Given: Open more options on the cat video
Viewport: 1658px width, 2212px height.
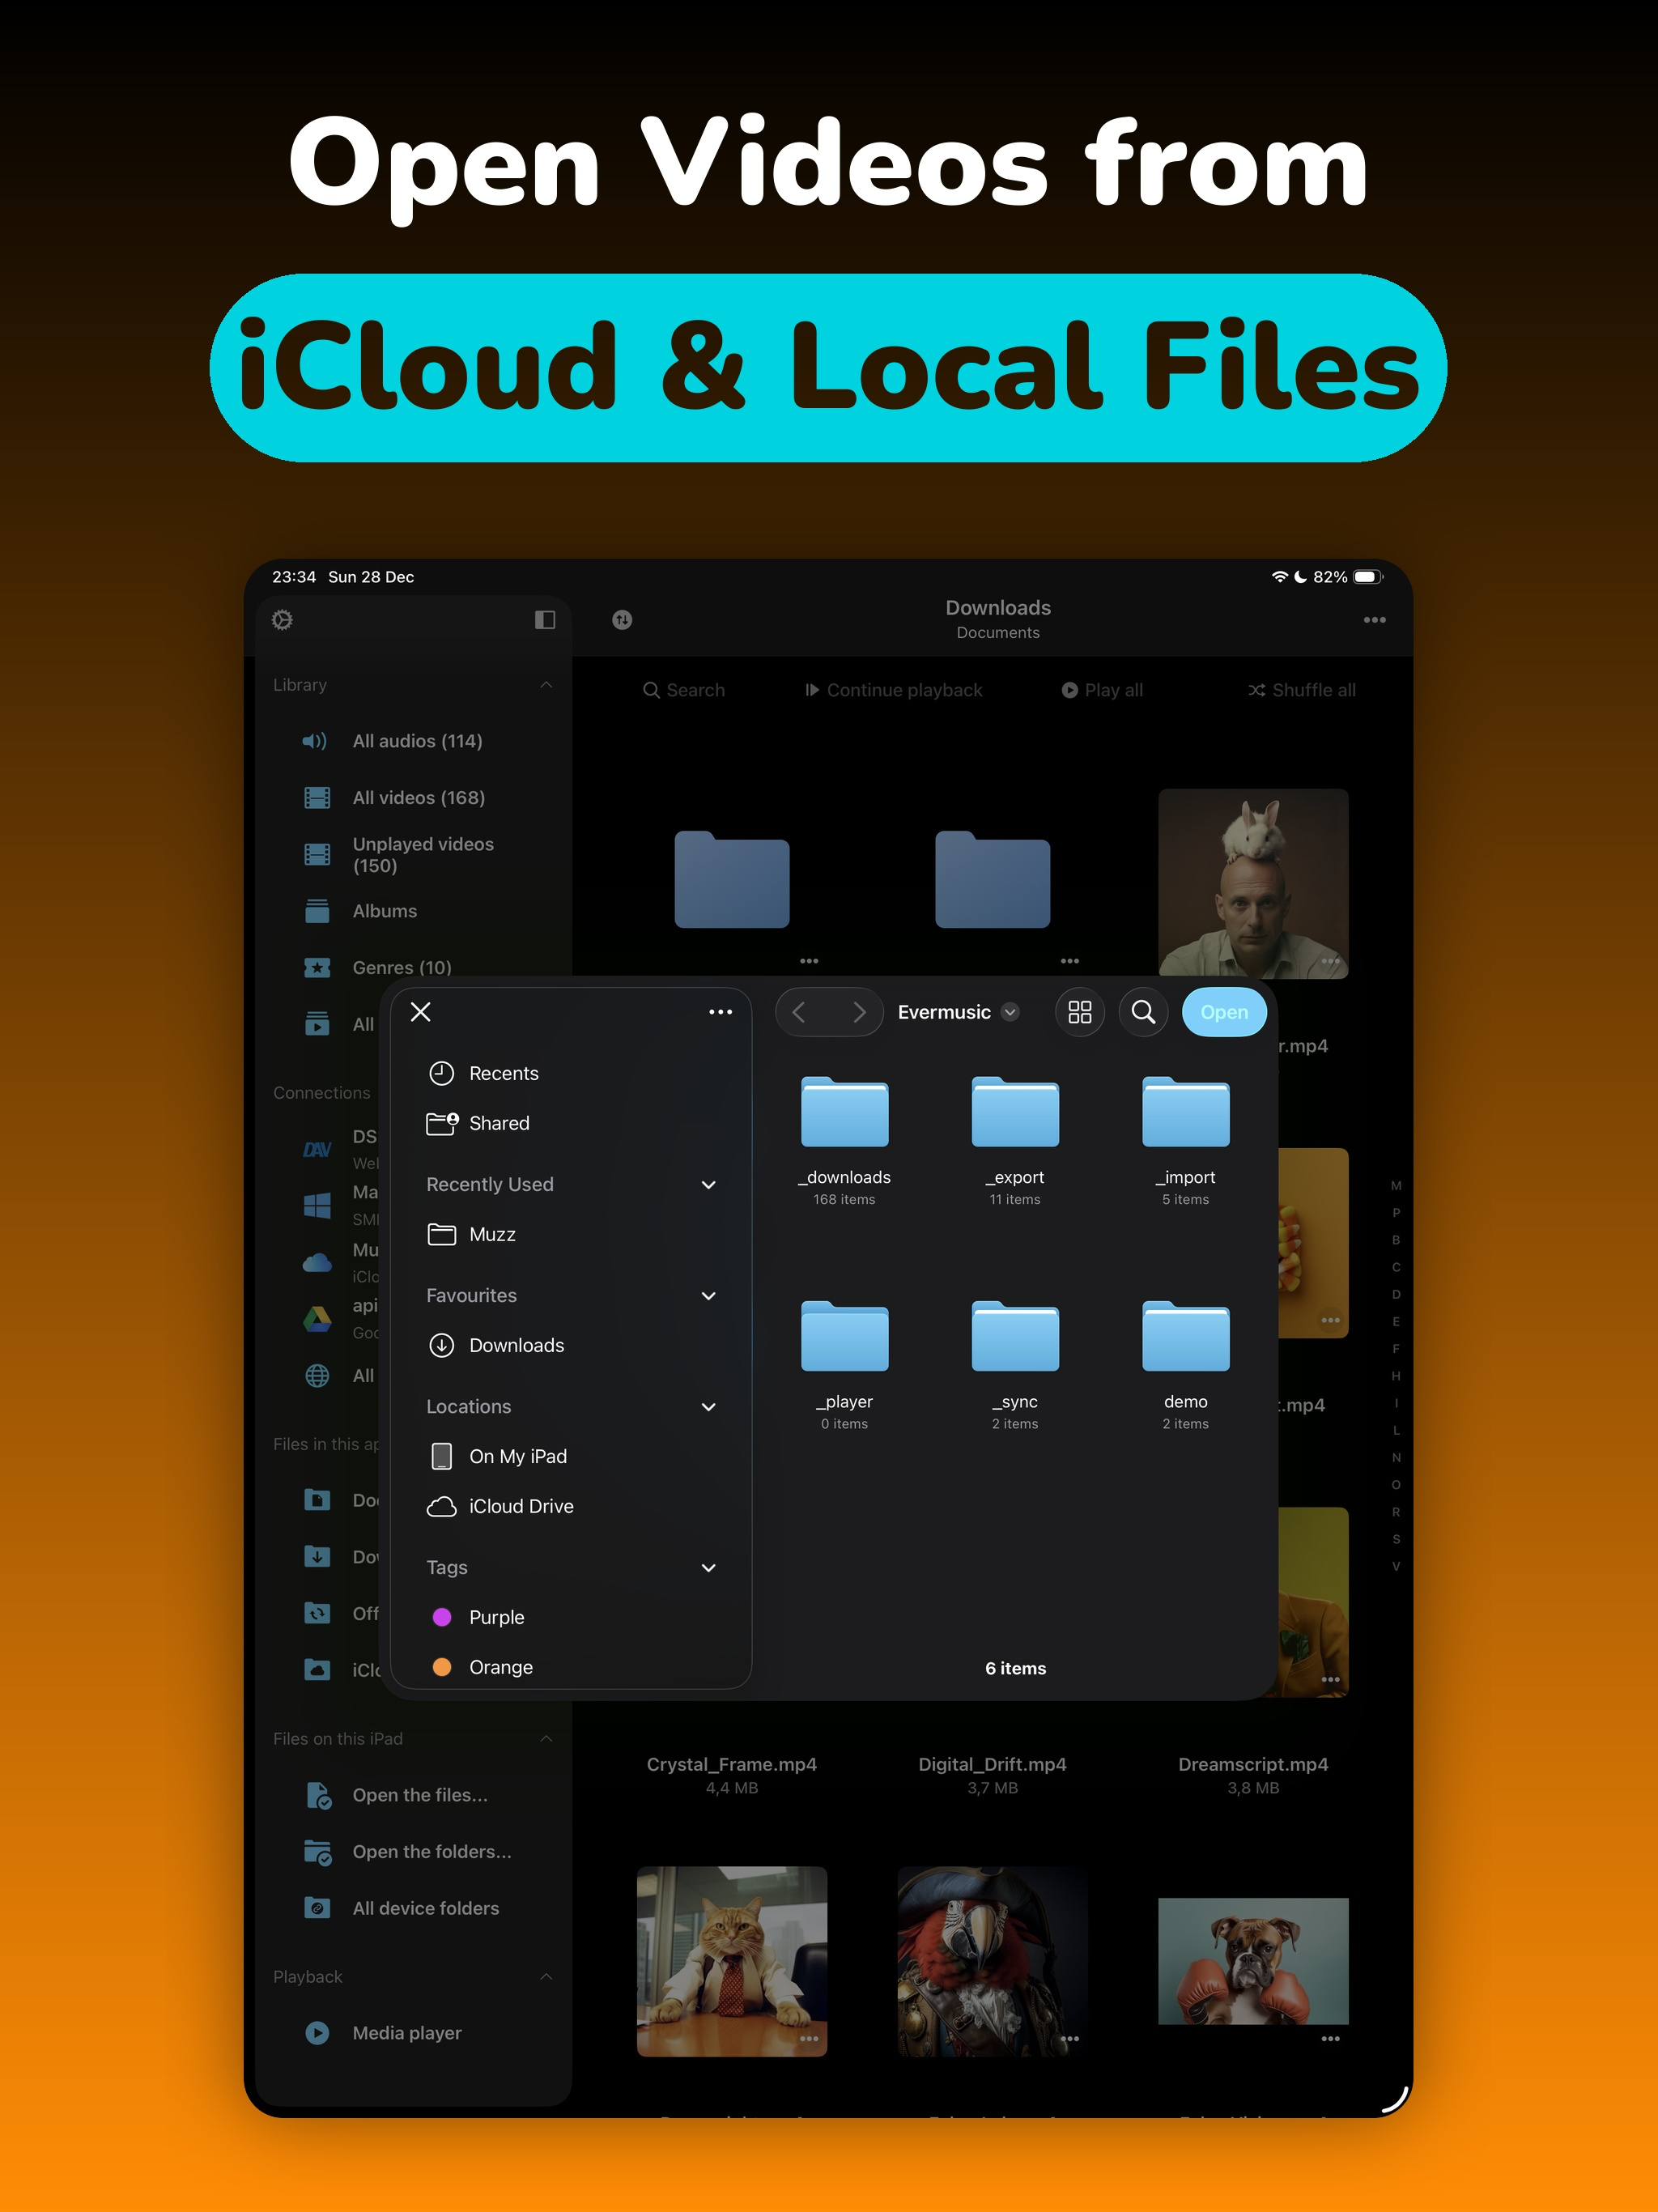Looking at the screenshot, I should click(x=809, y=2039).
